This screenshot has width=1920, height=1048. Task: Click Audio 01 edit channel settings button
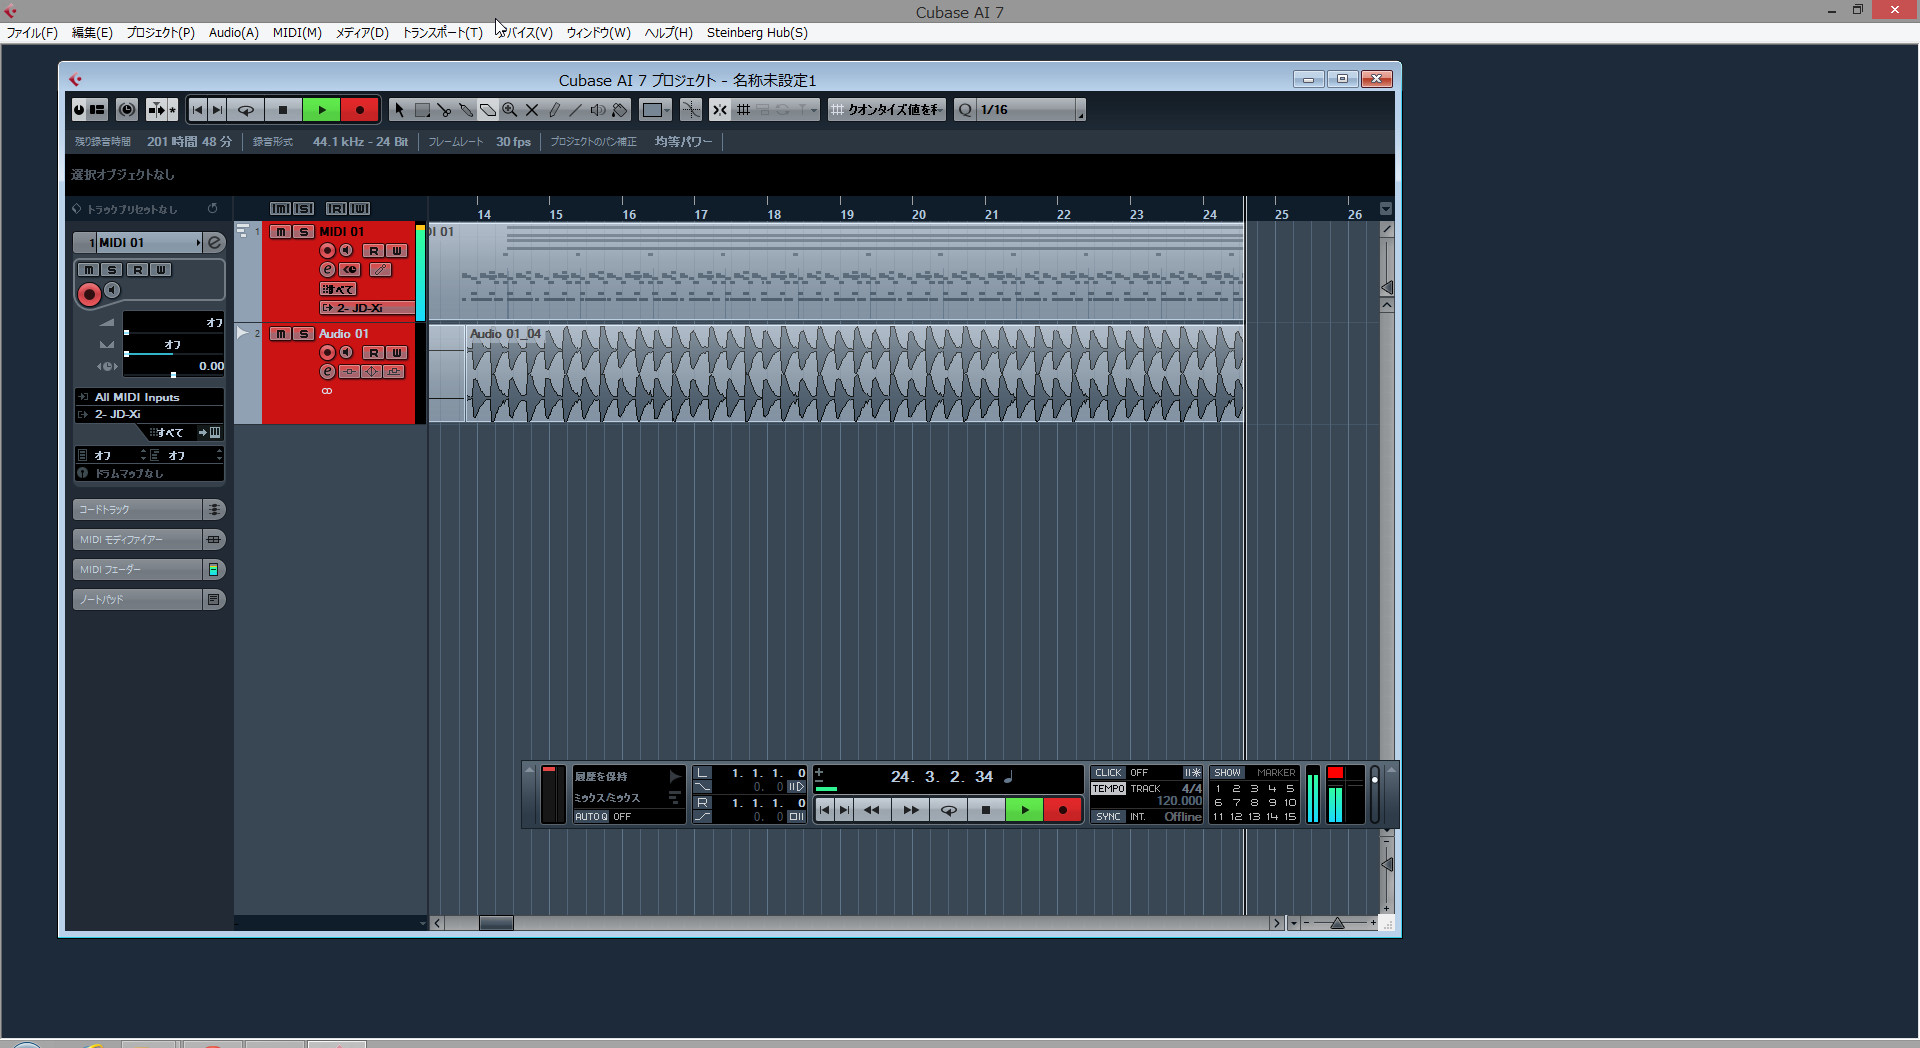coord(327,372)
